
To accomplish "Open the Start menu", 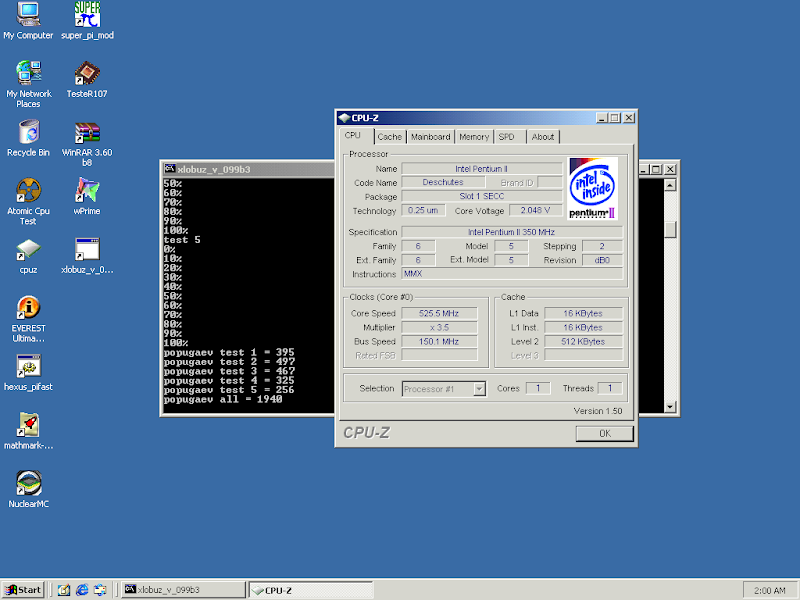I will coord(23,590).
